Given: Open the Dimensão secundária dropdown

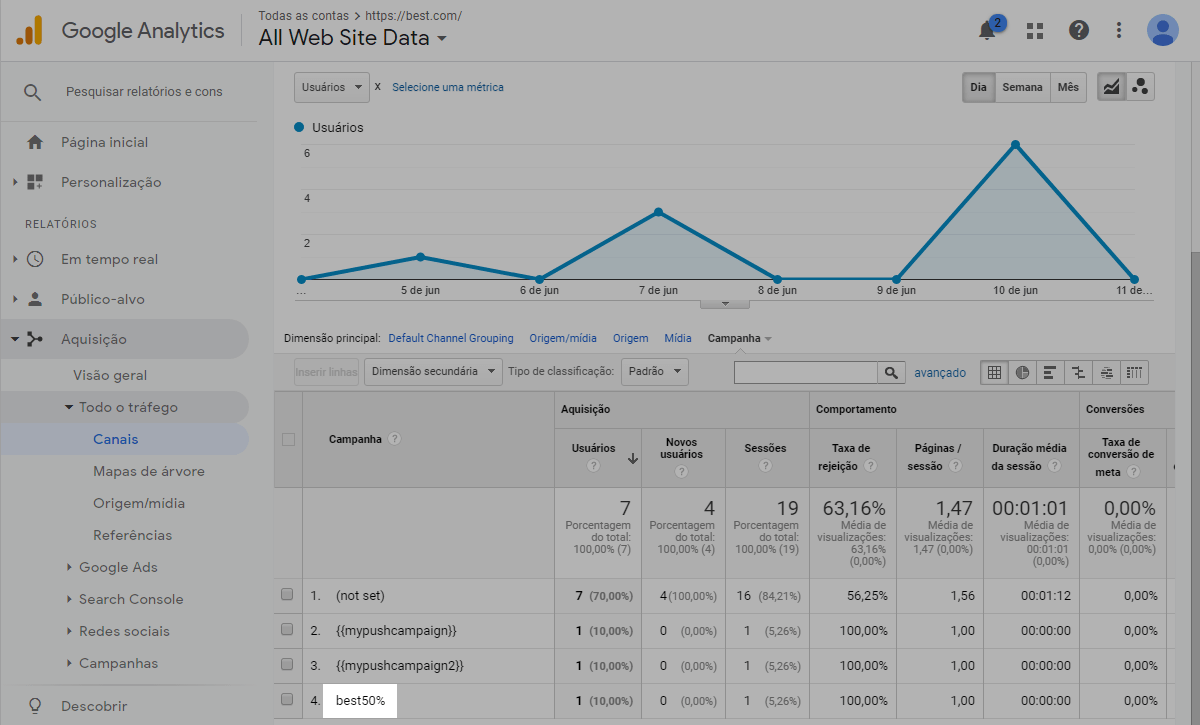Looking at the screenshot, I should [433, 372].
